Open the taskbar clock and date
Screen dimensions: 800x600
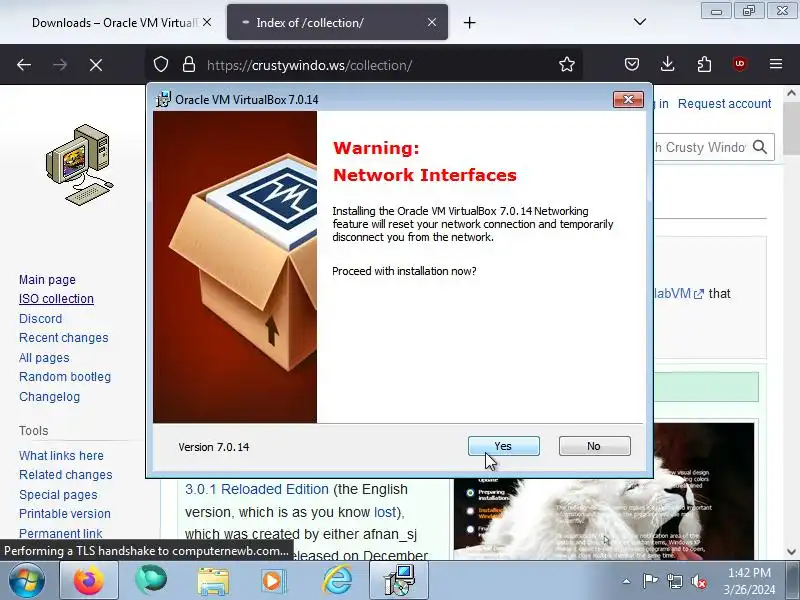coord(749,581)
